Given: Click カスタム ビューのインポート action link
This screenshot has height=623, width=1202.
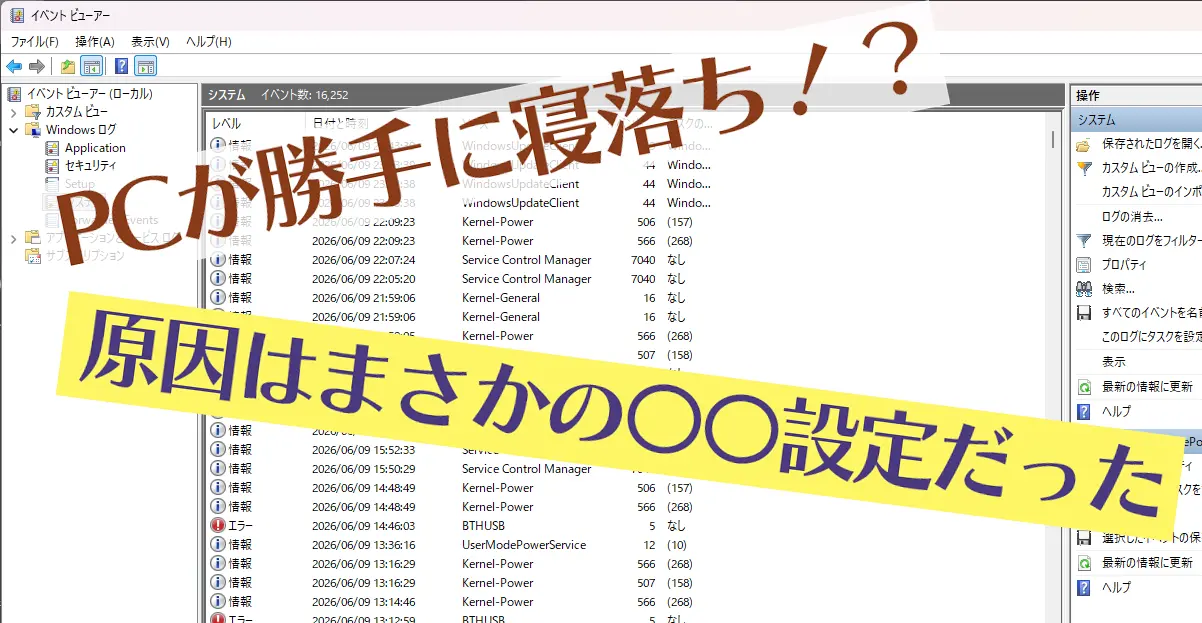Looking at the screenshot, I should coord(1151,192).
